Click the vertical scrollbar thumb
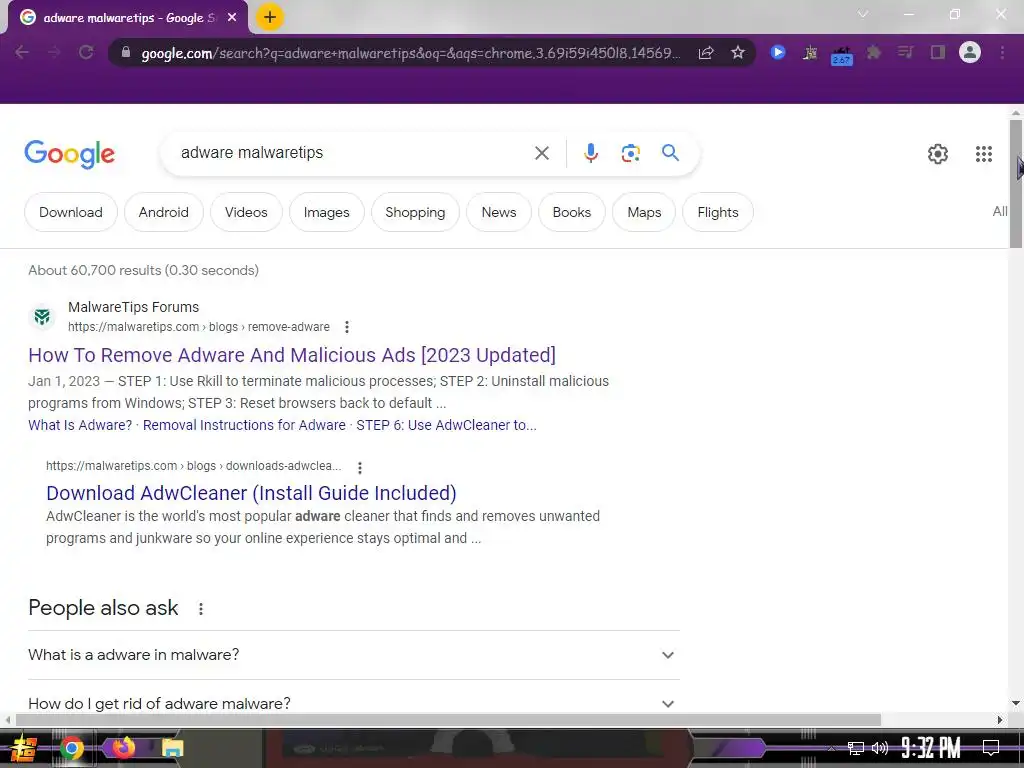This screenshot has height=768, width=1024. [1016, 184]
